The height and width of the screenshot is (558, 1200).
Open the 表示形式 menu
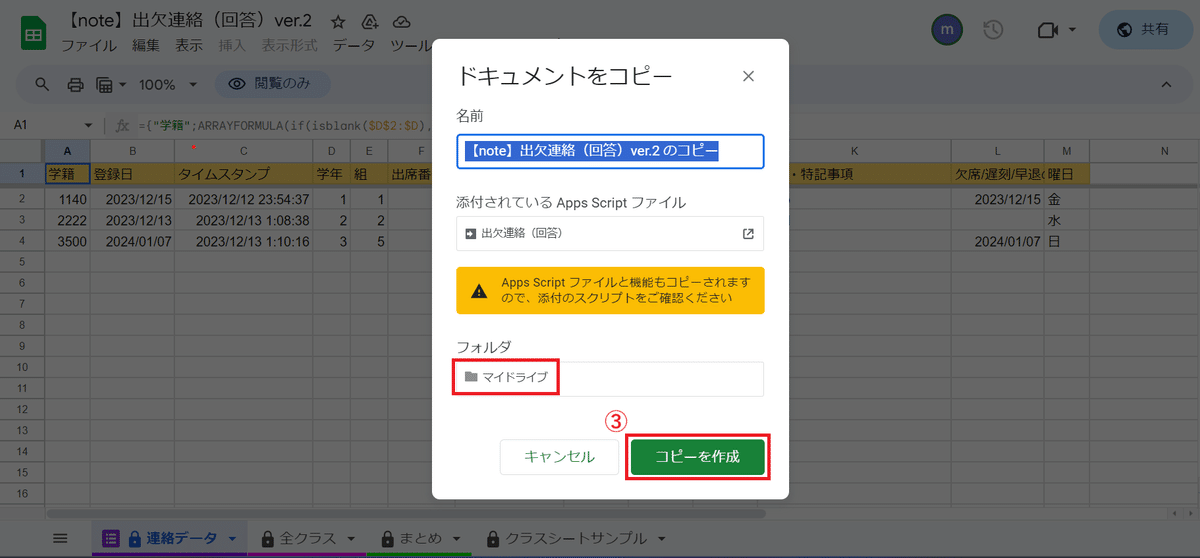tap(289, 45)
